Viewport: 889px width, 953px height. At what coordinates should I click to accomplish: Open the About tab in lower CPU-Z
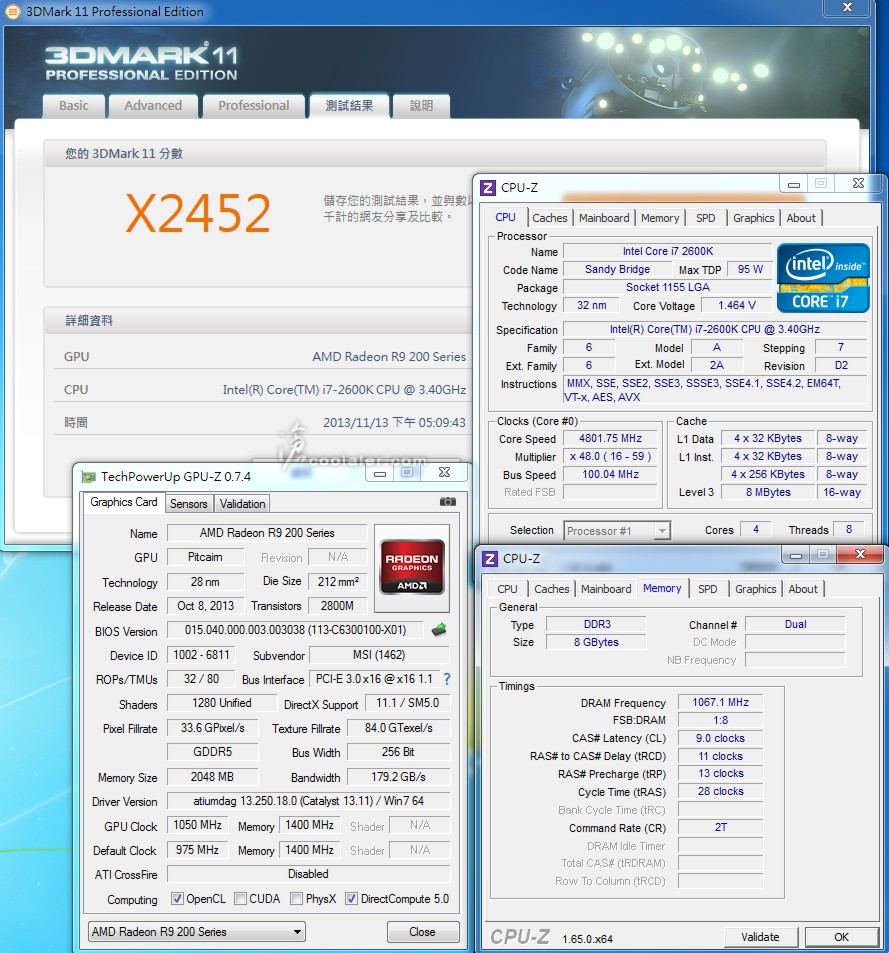pyautogui.click(x=803, y=589)
